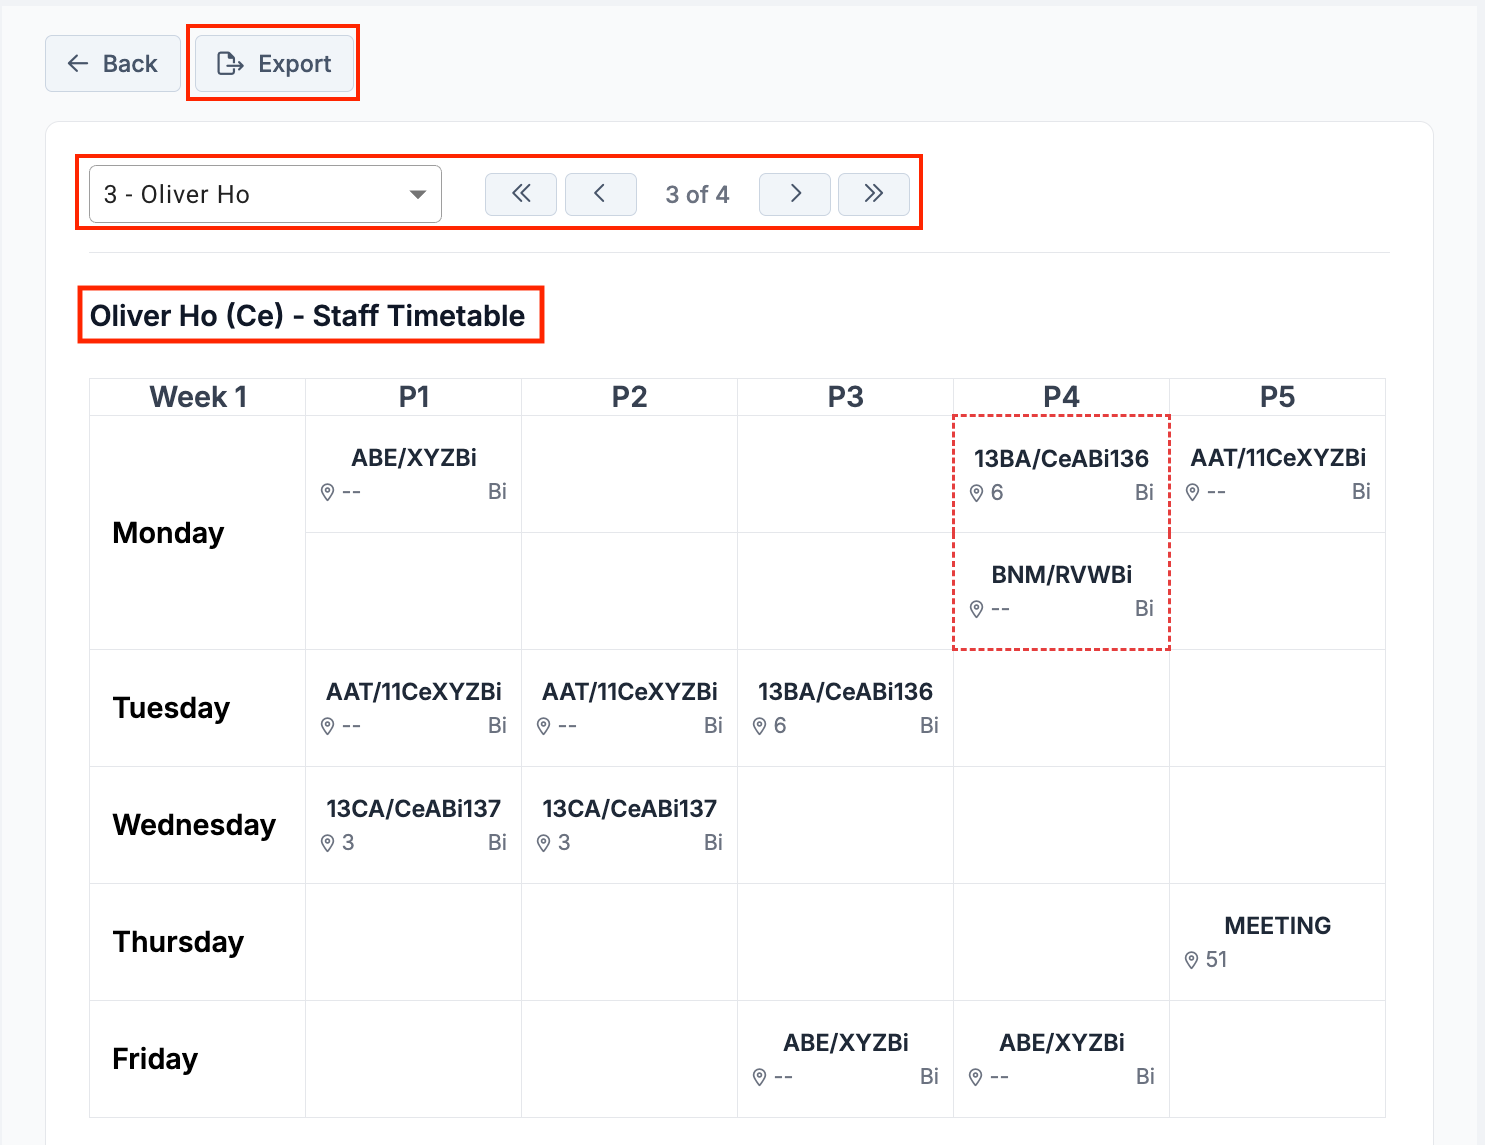Click the Week 1 header cell

point(197,396)
